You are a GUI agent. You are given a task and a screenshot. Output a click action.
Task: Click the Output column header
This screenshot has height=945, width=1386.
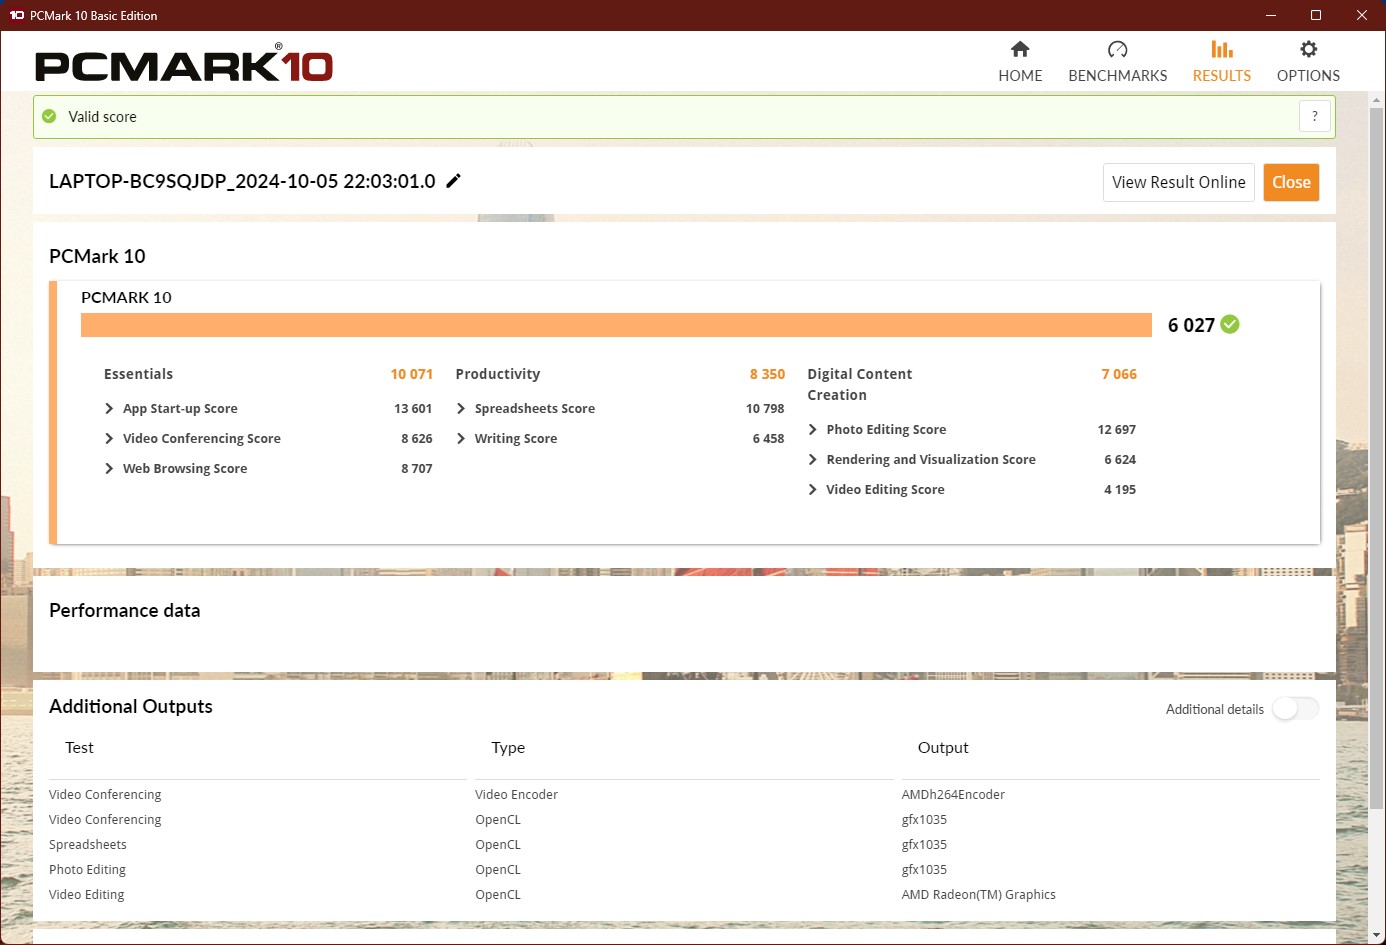[943, 747]
